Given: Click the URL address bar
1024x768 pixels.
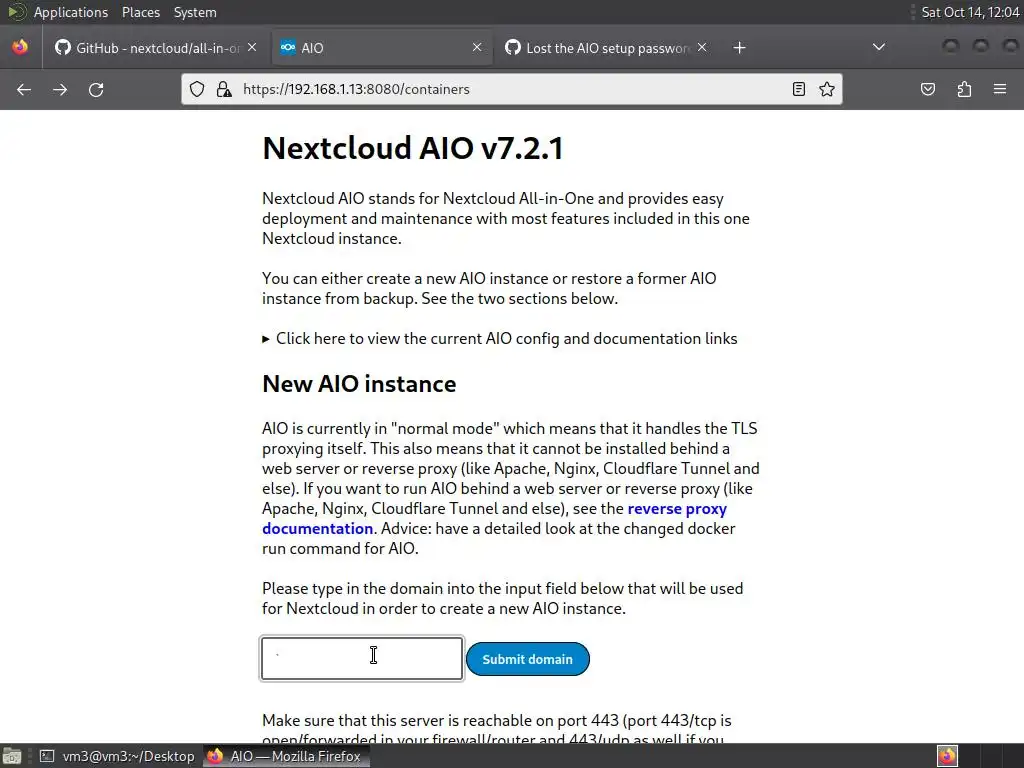Looking at the screenshot, I should (x=512, y=89).
